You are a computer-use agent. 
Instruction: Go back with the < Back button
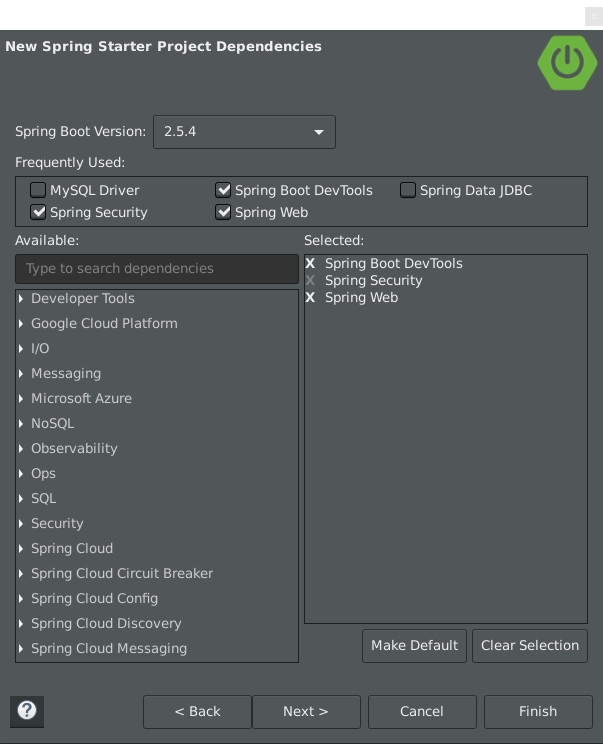point(197,712)
